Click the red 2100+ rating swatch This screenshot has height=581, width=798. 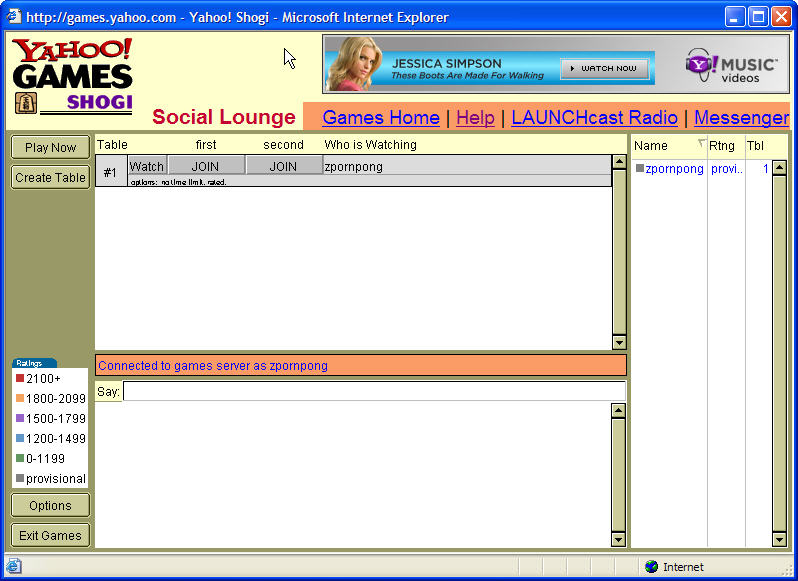(x=20, y=378)
